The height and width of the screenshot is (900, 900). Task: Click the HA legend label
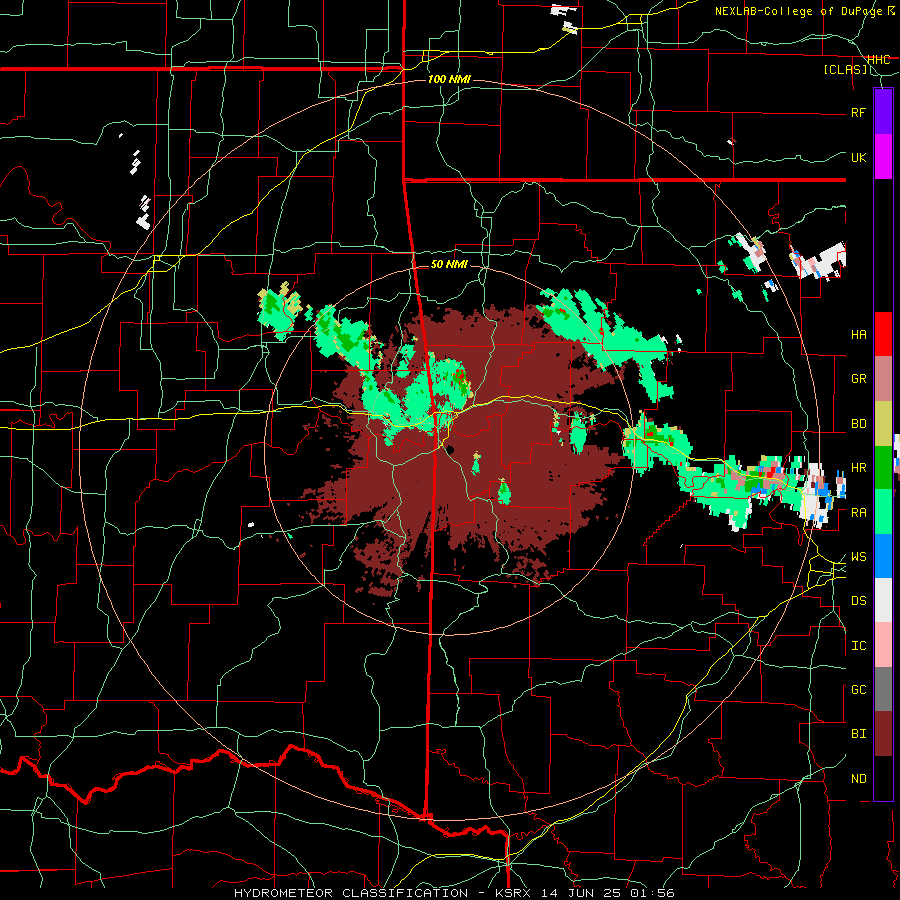pyautogui.click(x=858, y=334)
